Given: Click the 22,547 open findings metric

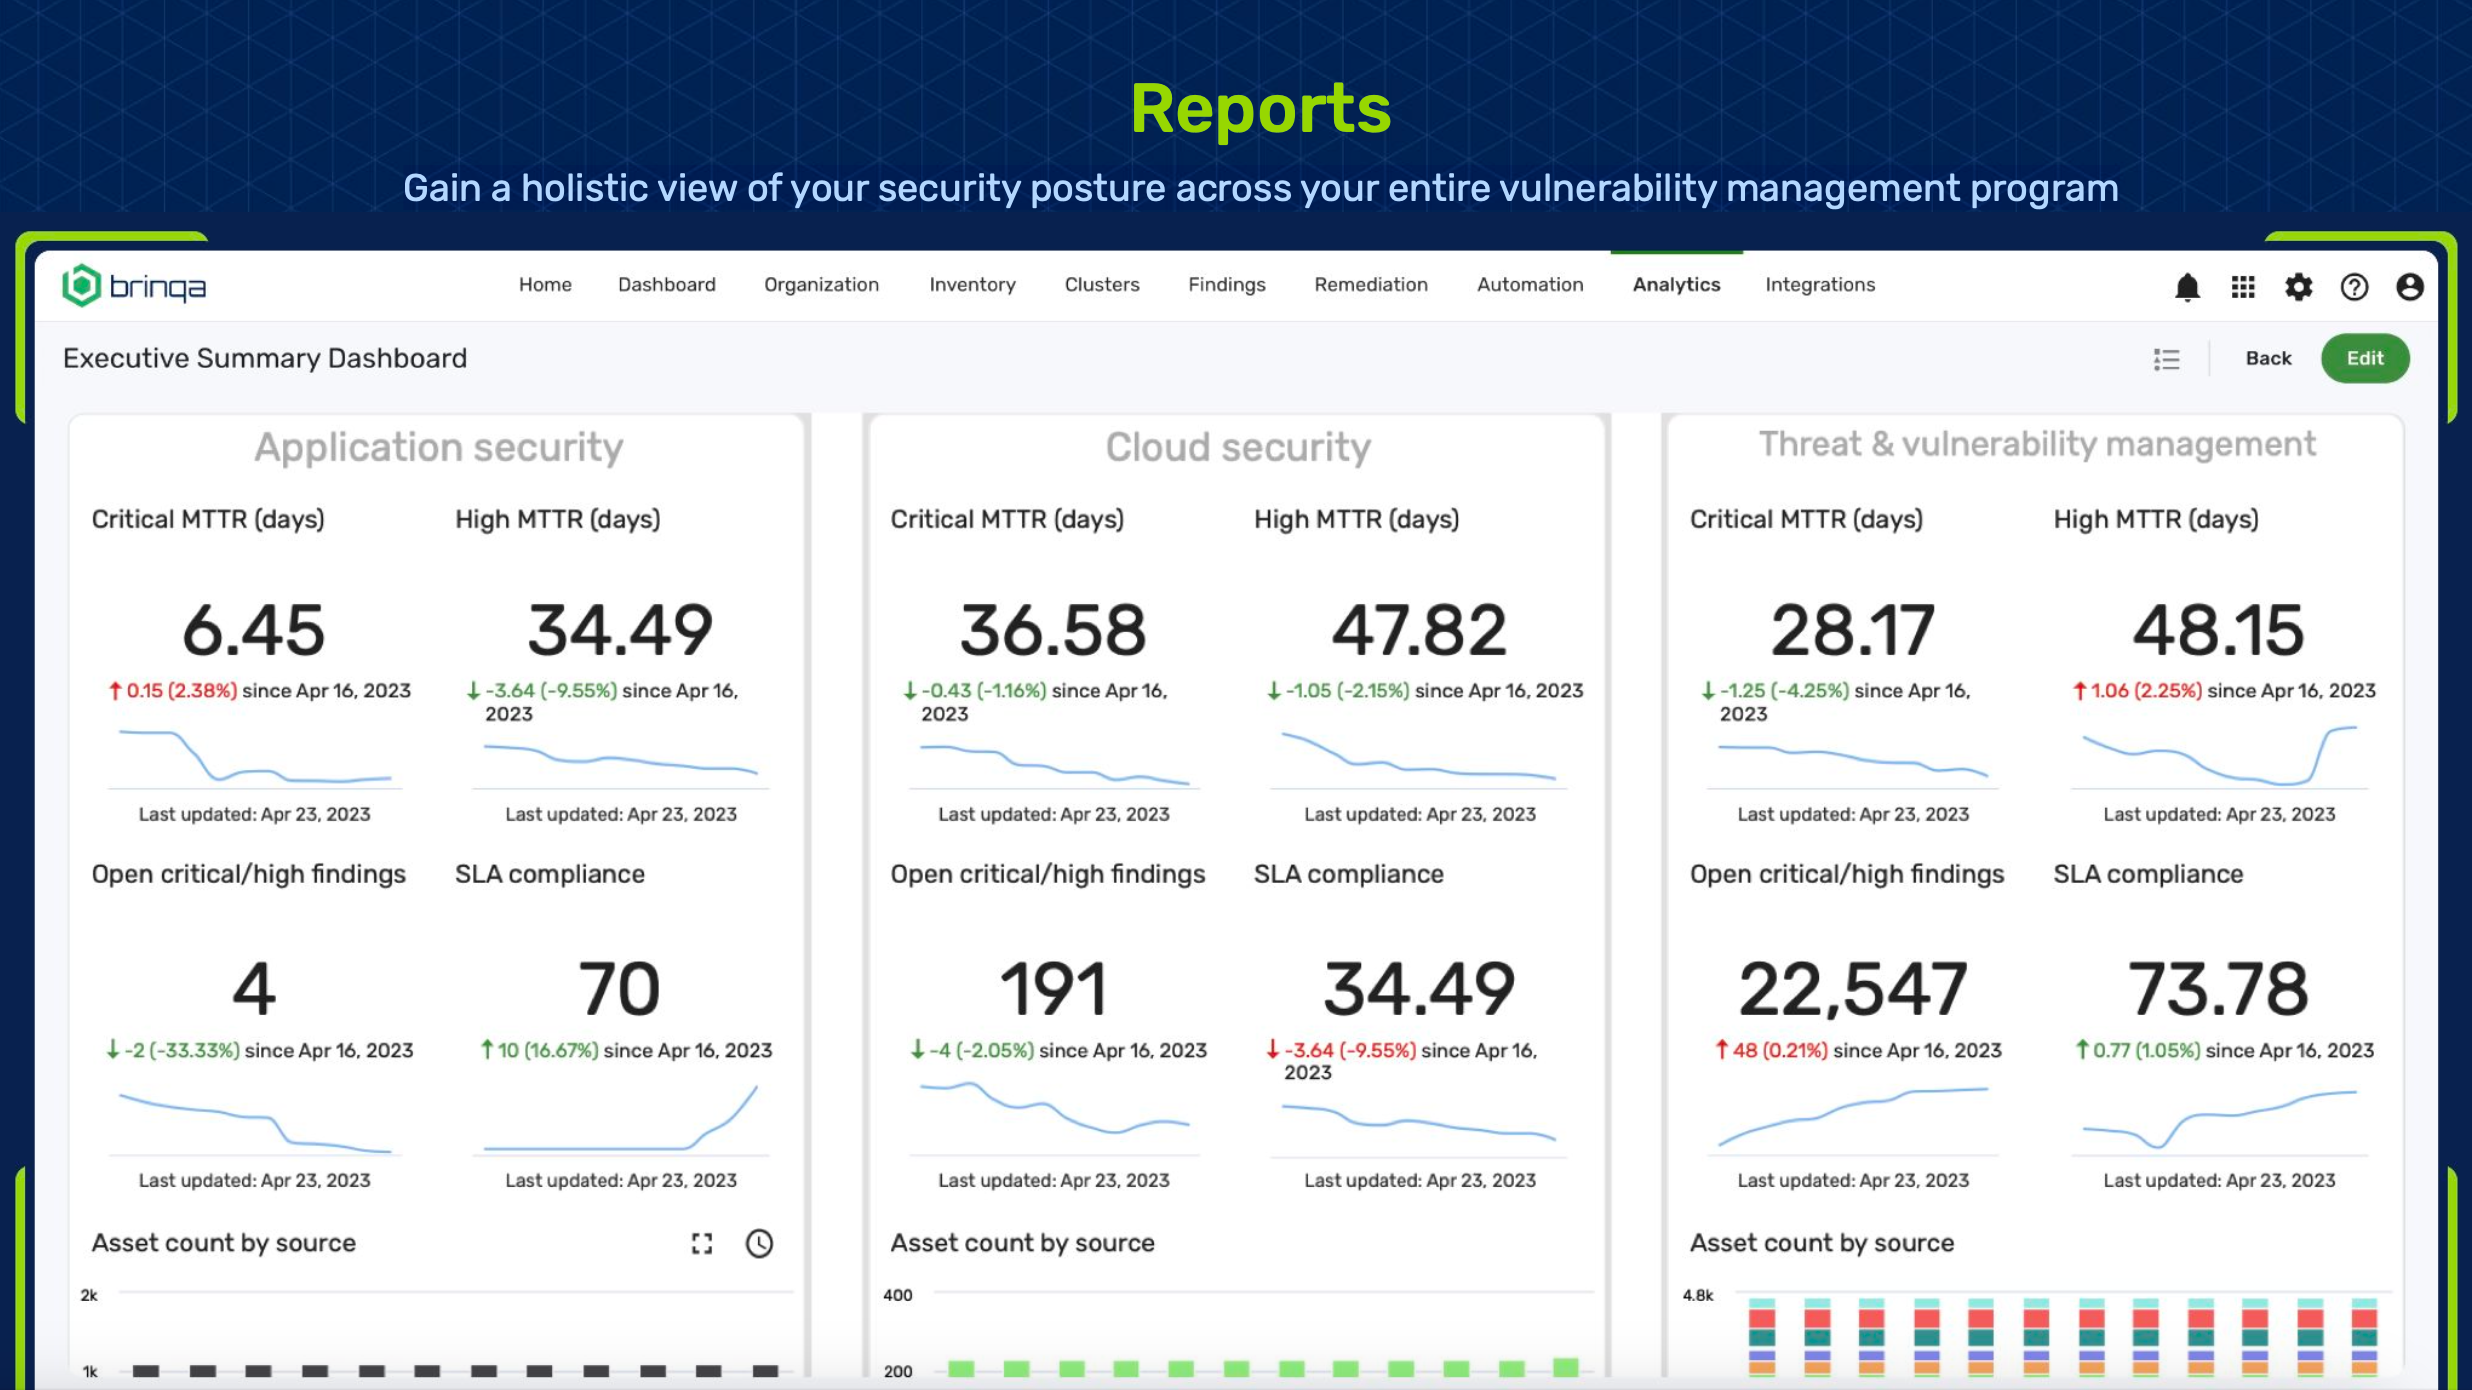Looking at the screenshot, I should pyautogui.click(x=1852, y=990).
